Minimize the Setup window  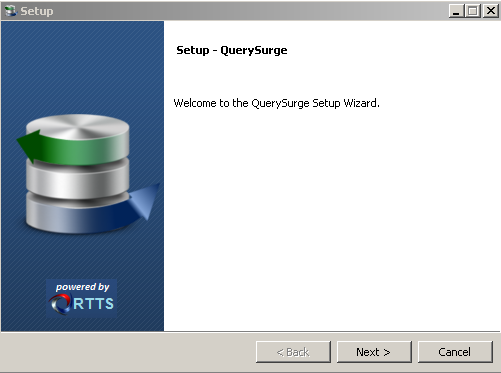pos(456,11)
